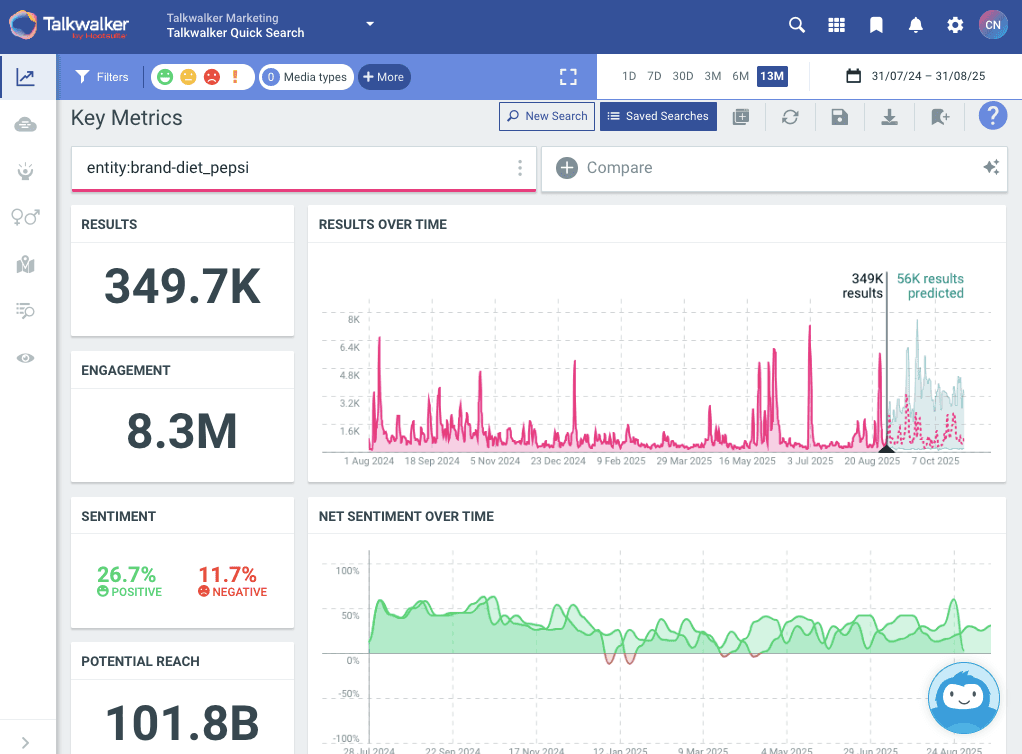Open the apps grid menu
The width and height of the screenshot is (1022, 754).
pyautogui.click(x=837, y=26)
